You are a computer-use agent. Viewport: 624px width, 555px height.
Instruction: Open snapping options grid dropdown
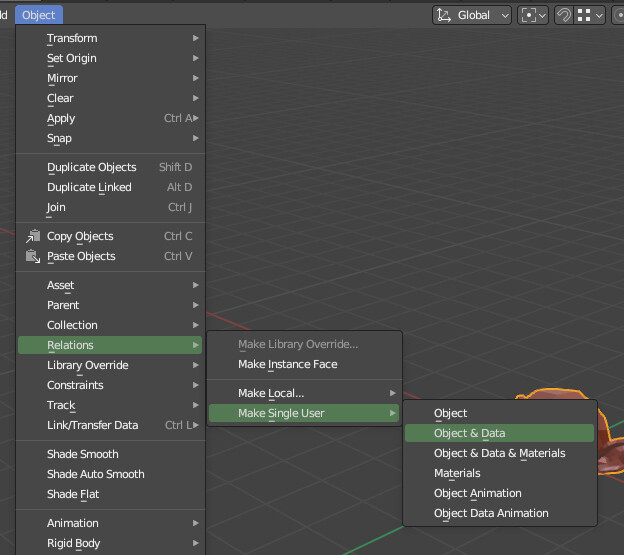[x=590, y=16]
